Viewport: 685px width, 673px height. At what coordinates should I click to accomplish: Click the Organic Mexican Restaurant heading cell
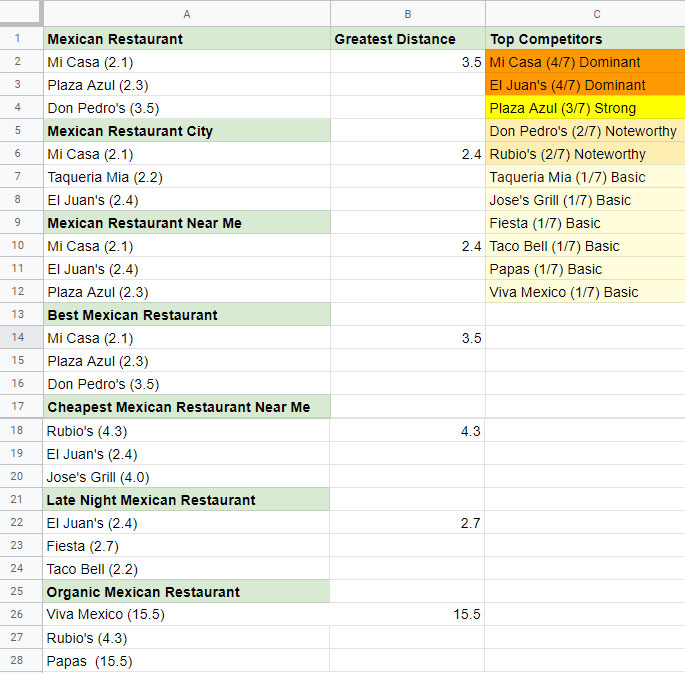pyautogui.click(x=186, y=592)
